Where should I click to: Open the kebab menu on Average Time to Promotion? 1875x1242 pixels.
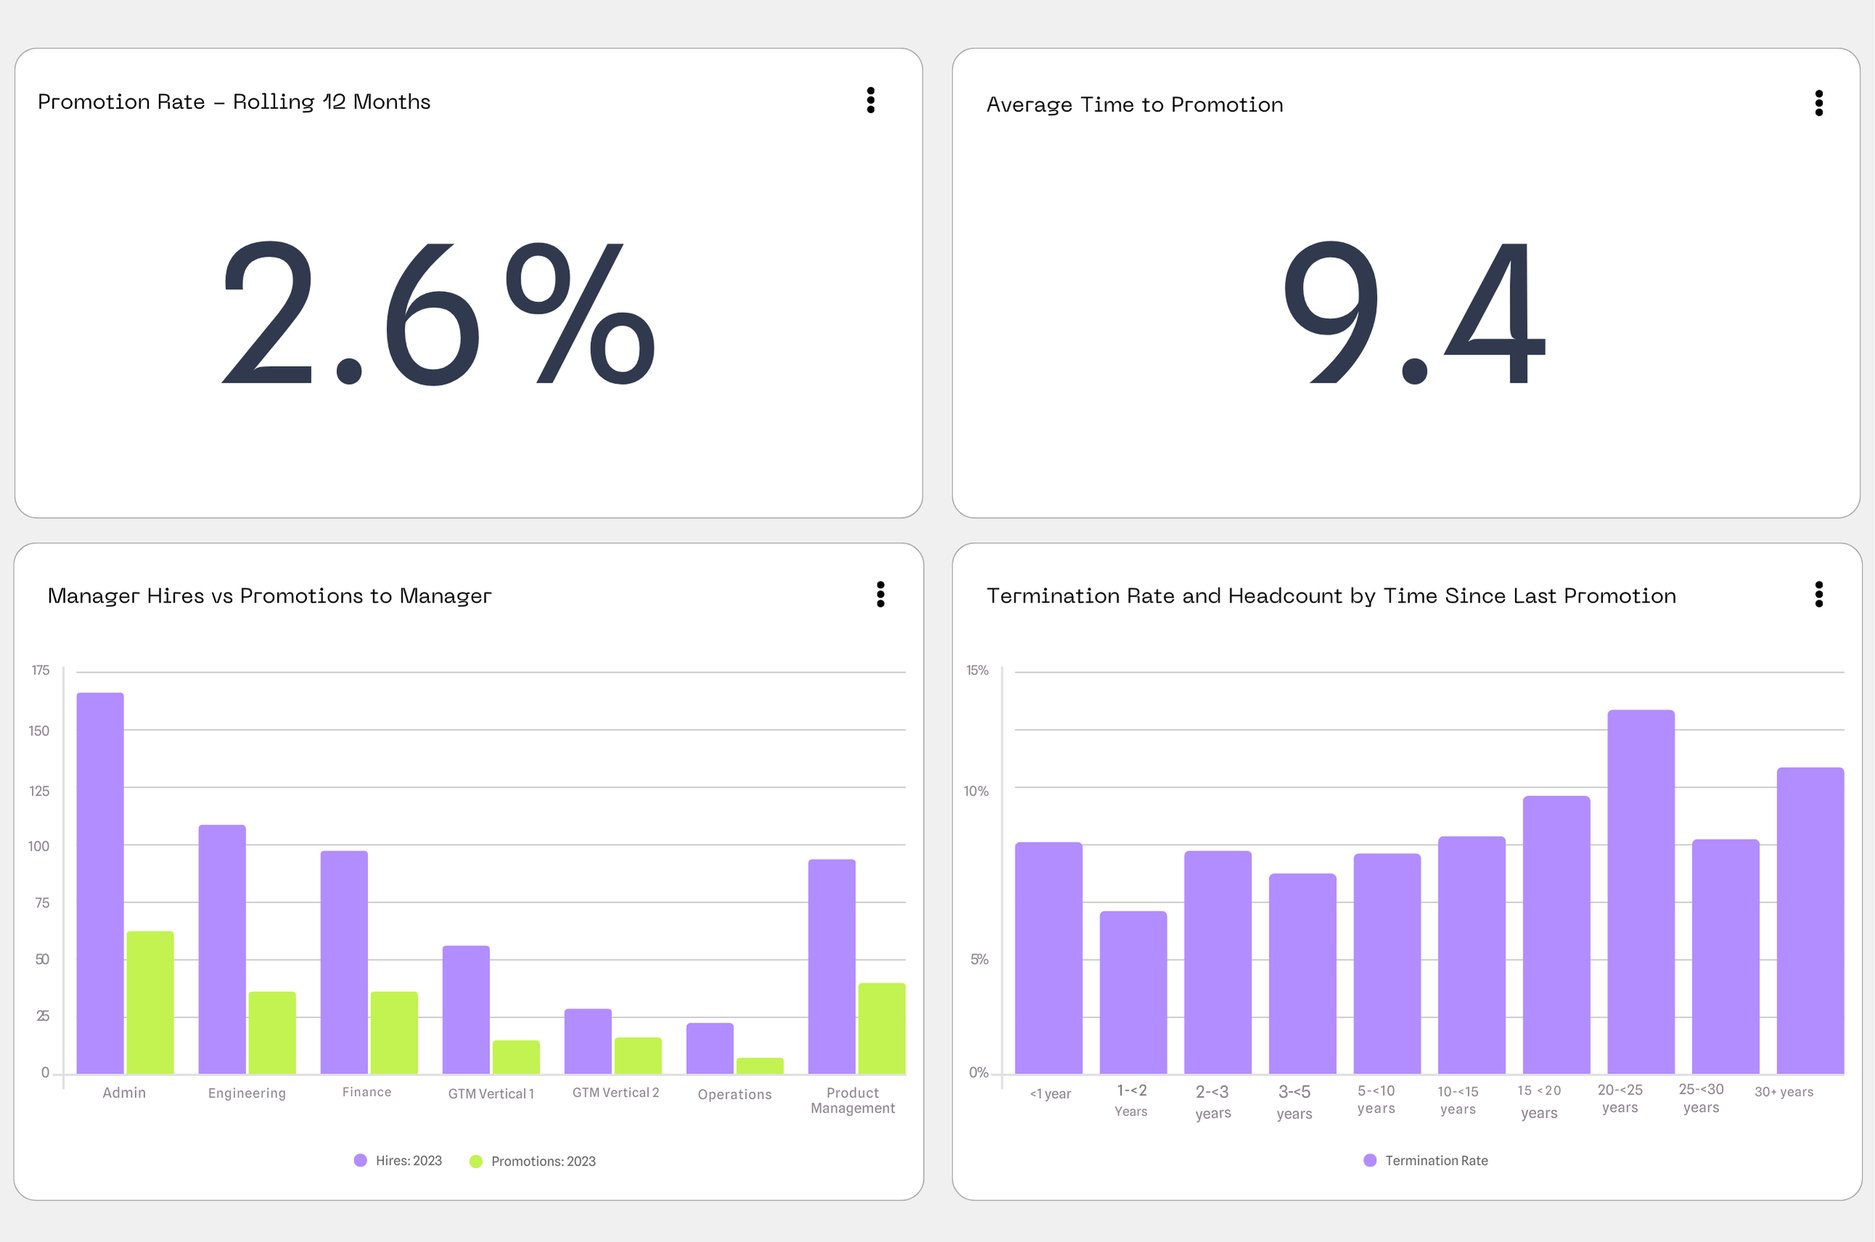[1819, 104]
